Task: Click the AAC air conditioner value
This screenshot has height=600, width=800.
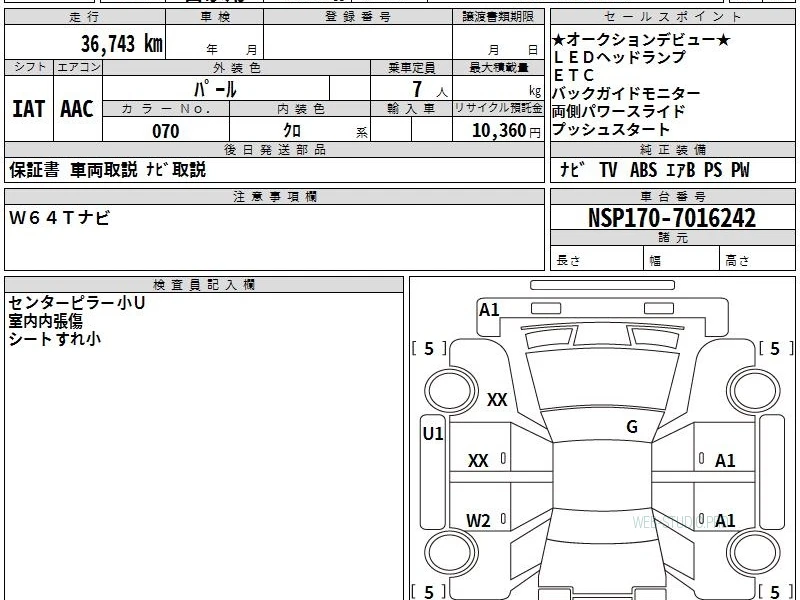Action: (x=77, y=109)
